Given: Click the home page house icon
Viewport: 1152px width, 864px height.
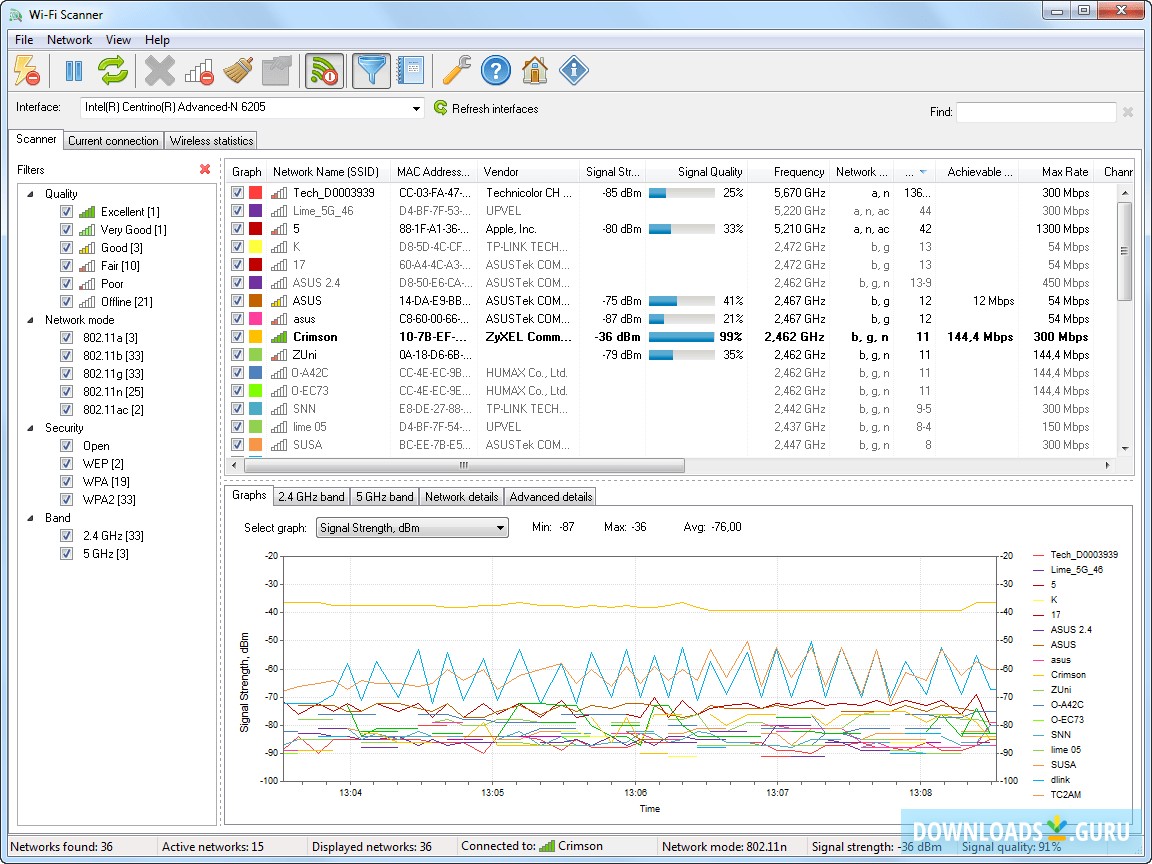Looking at the screenshot, I should pos(535,71).
